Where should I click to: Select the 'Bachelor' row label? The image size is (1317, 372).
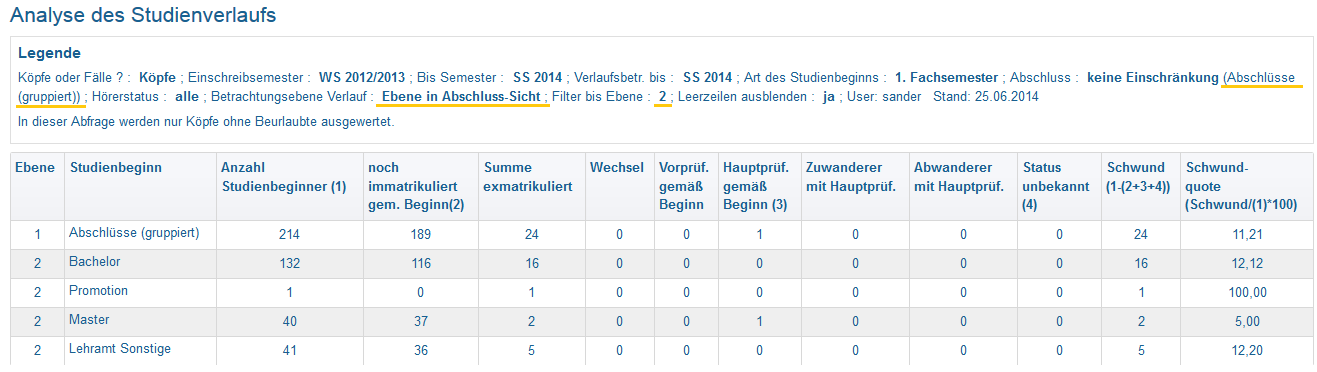[94, 262]
